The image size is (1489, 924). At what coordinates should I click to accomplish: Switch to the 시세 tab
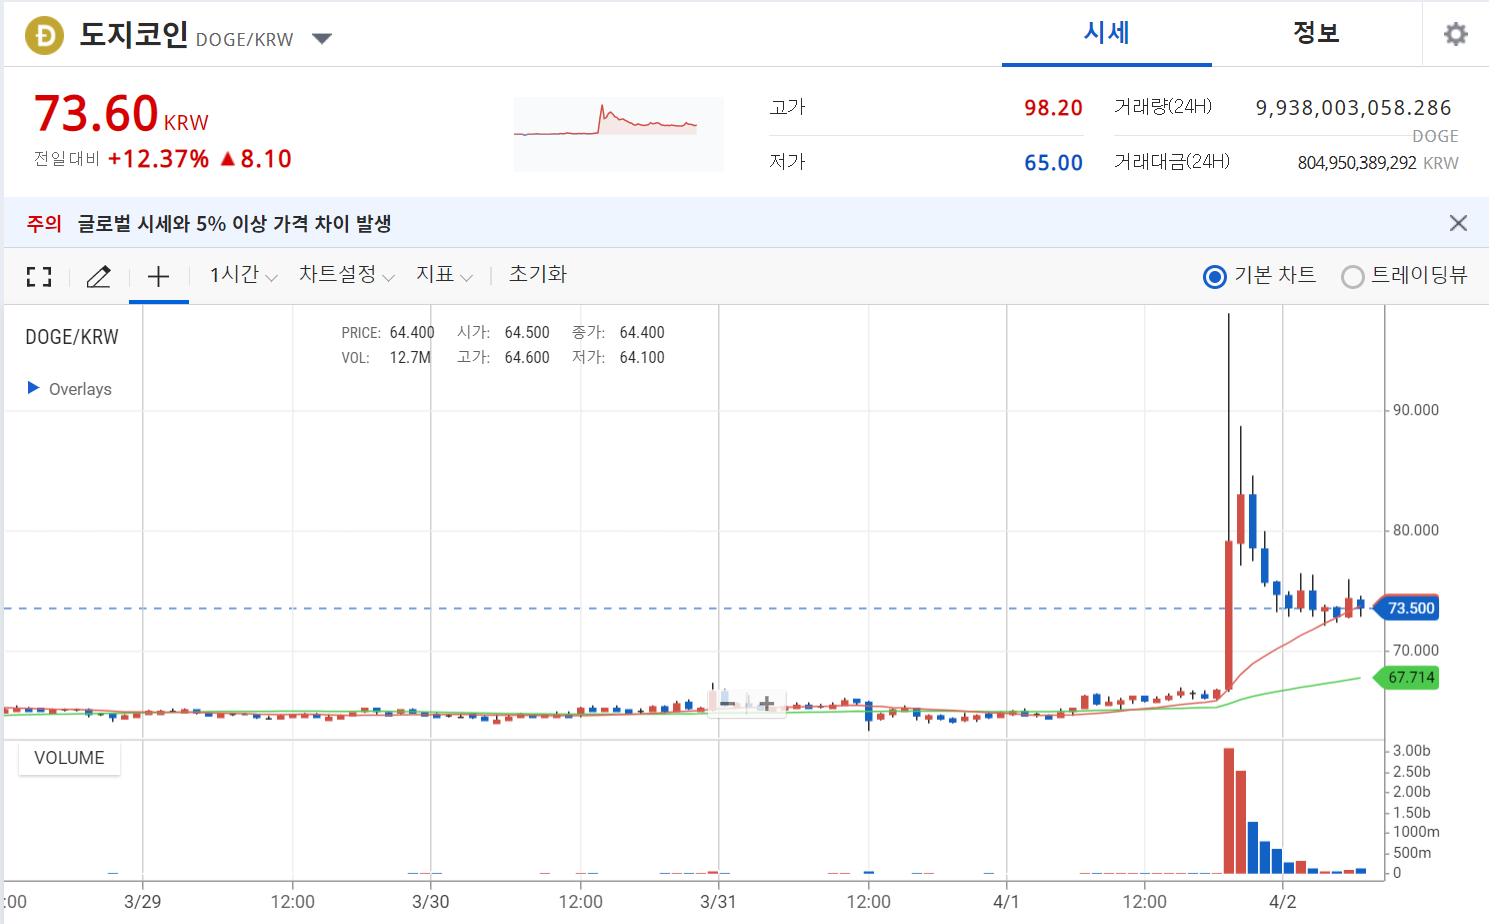click(x=1106, y=33)
